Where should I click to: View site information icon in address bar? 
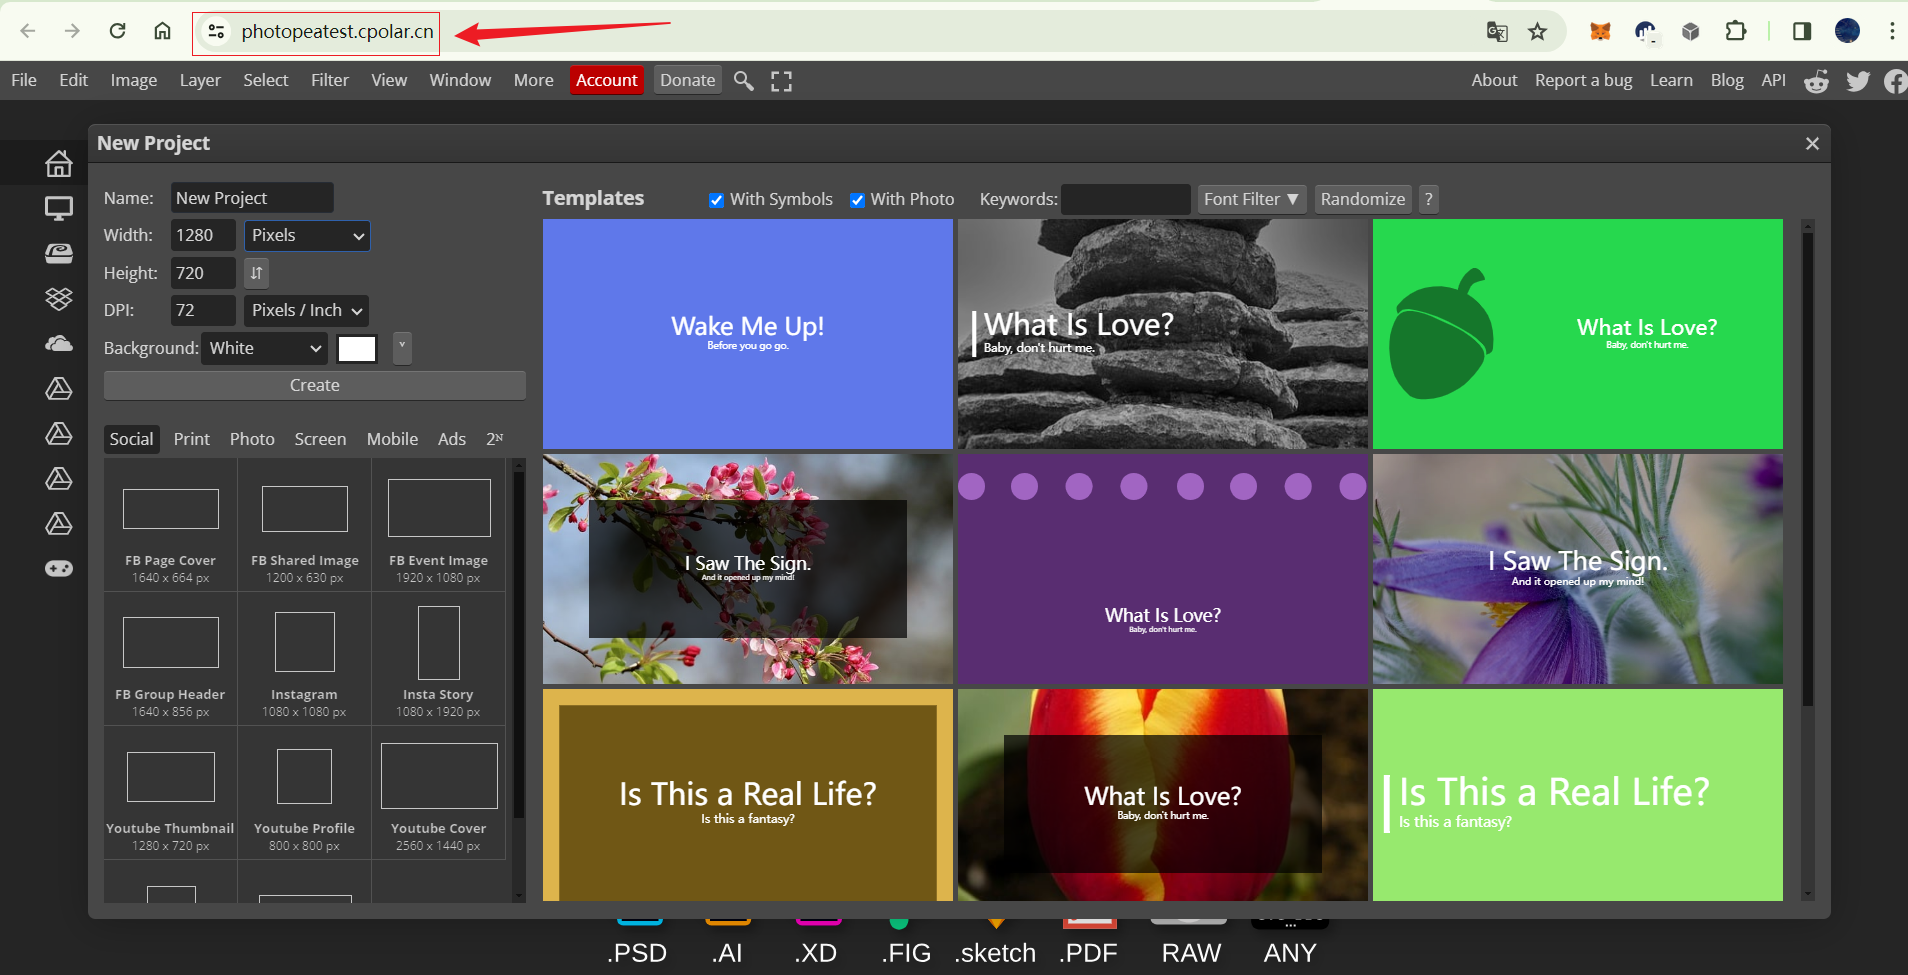coord(216,32)
